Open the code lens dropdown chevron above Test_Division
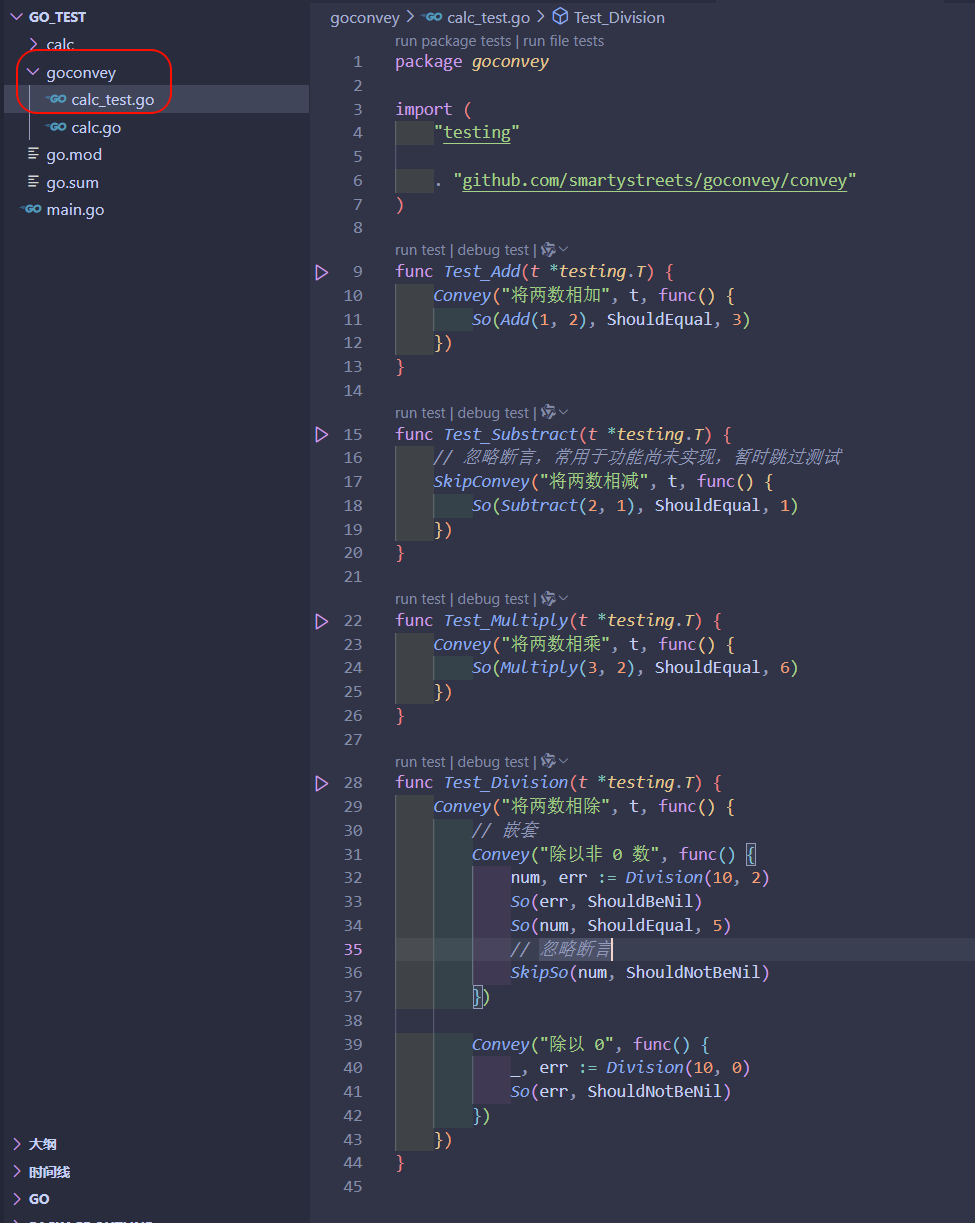This screenshot has height=1223, width=975. pyautogui.click(x=564, y=762)
